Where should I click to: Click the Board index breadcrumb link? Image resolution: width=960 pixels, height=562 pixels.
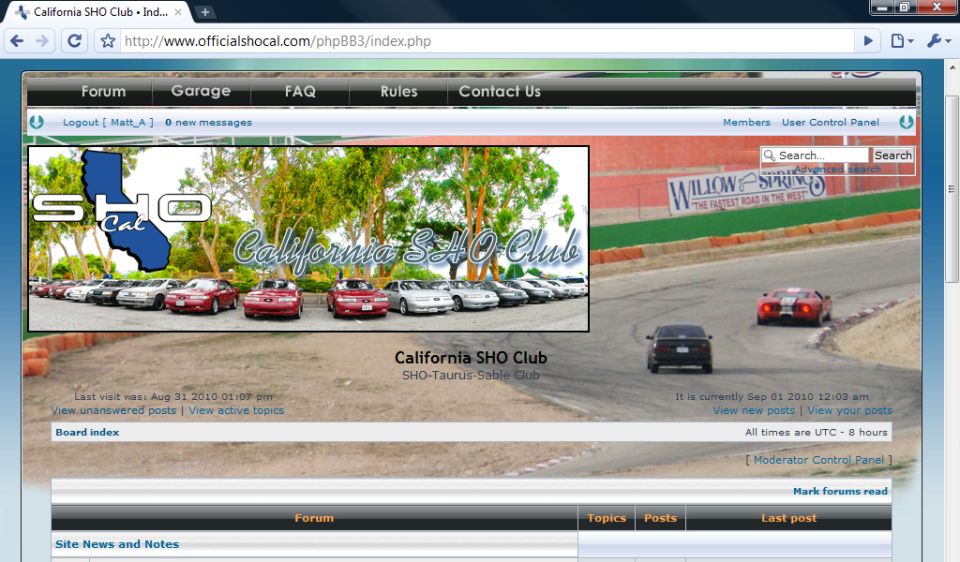[88, 432]
